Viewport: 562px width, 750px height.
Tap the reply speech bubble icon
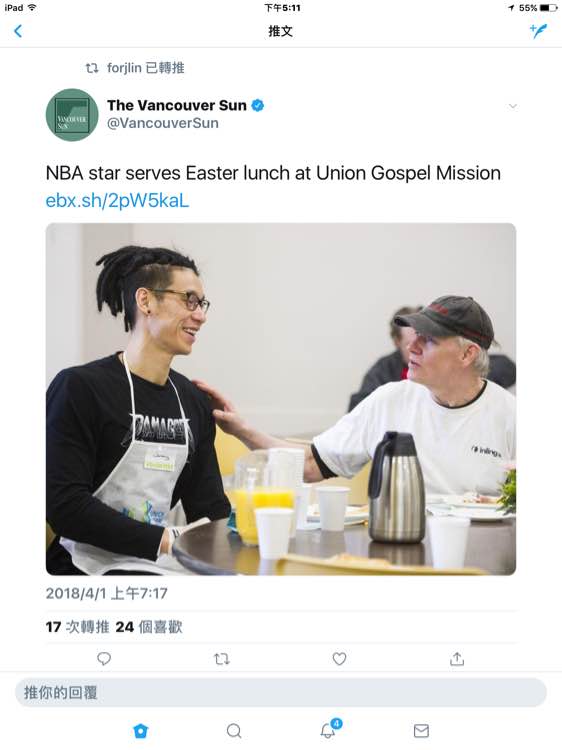click(104, 659)
